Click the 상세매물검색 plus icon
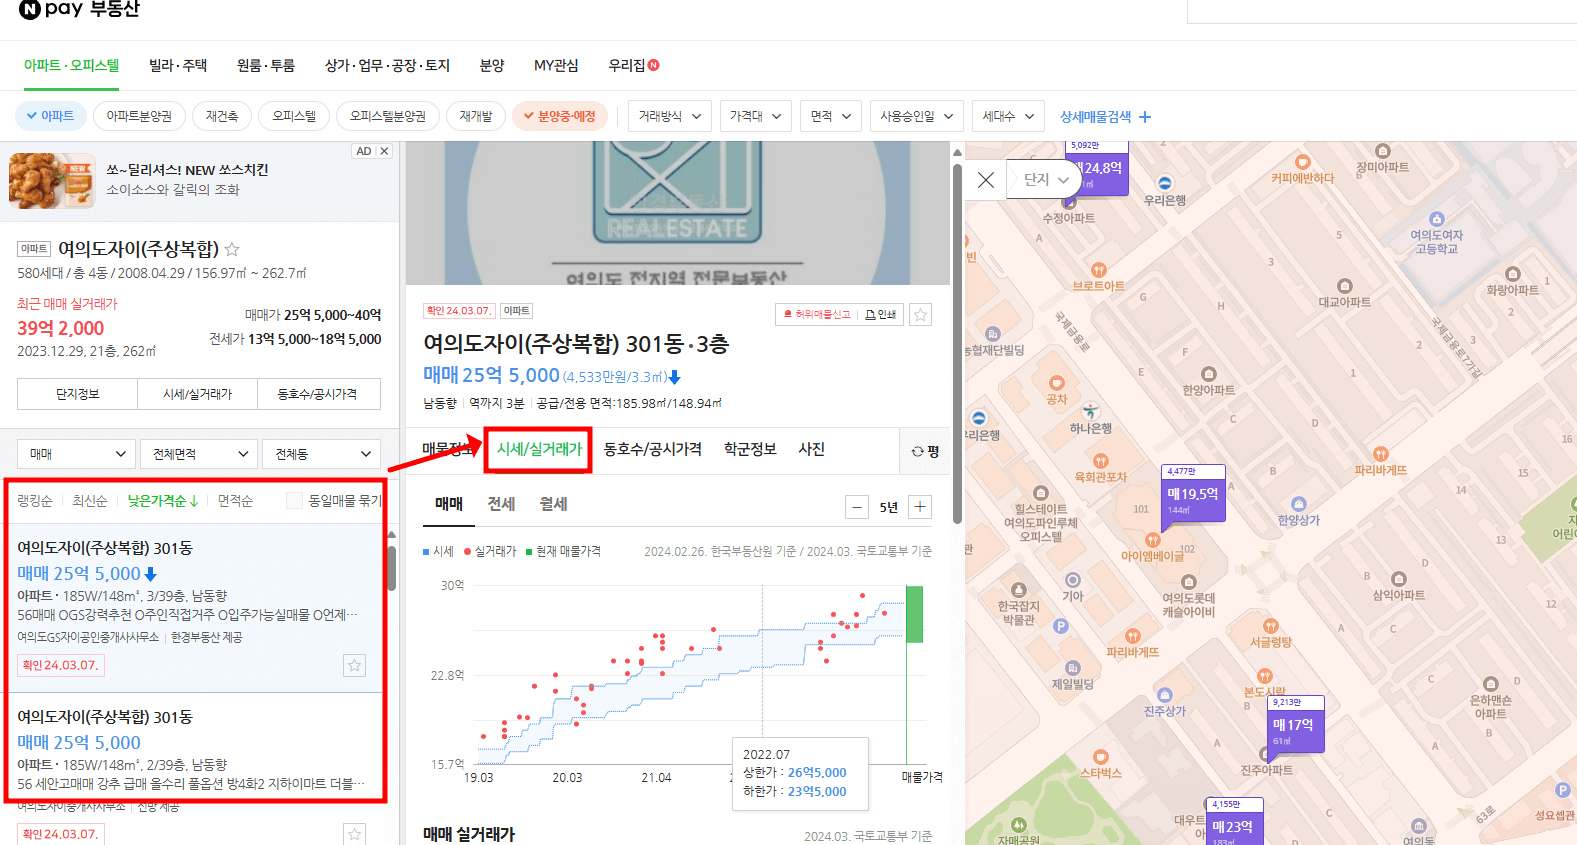 (x=1145, y=117)
